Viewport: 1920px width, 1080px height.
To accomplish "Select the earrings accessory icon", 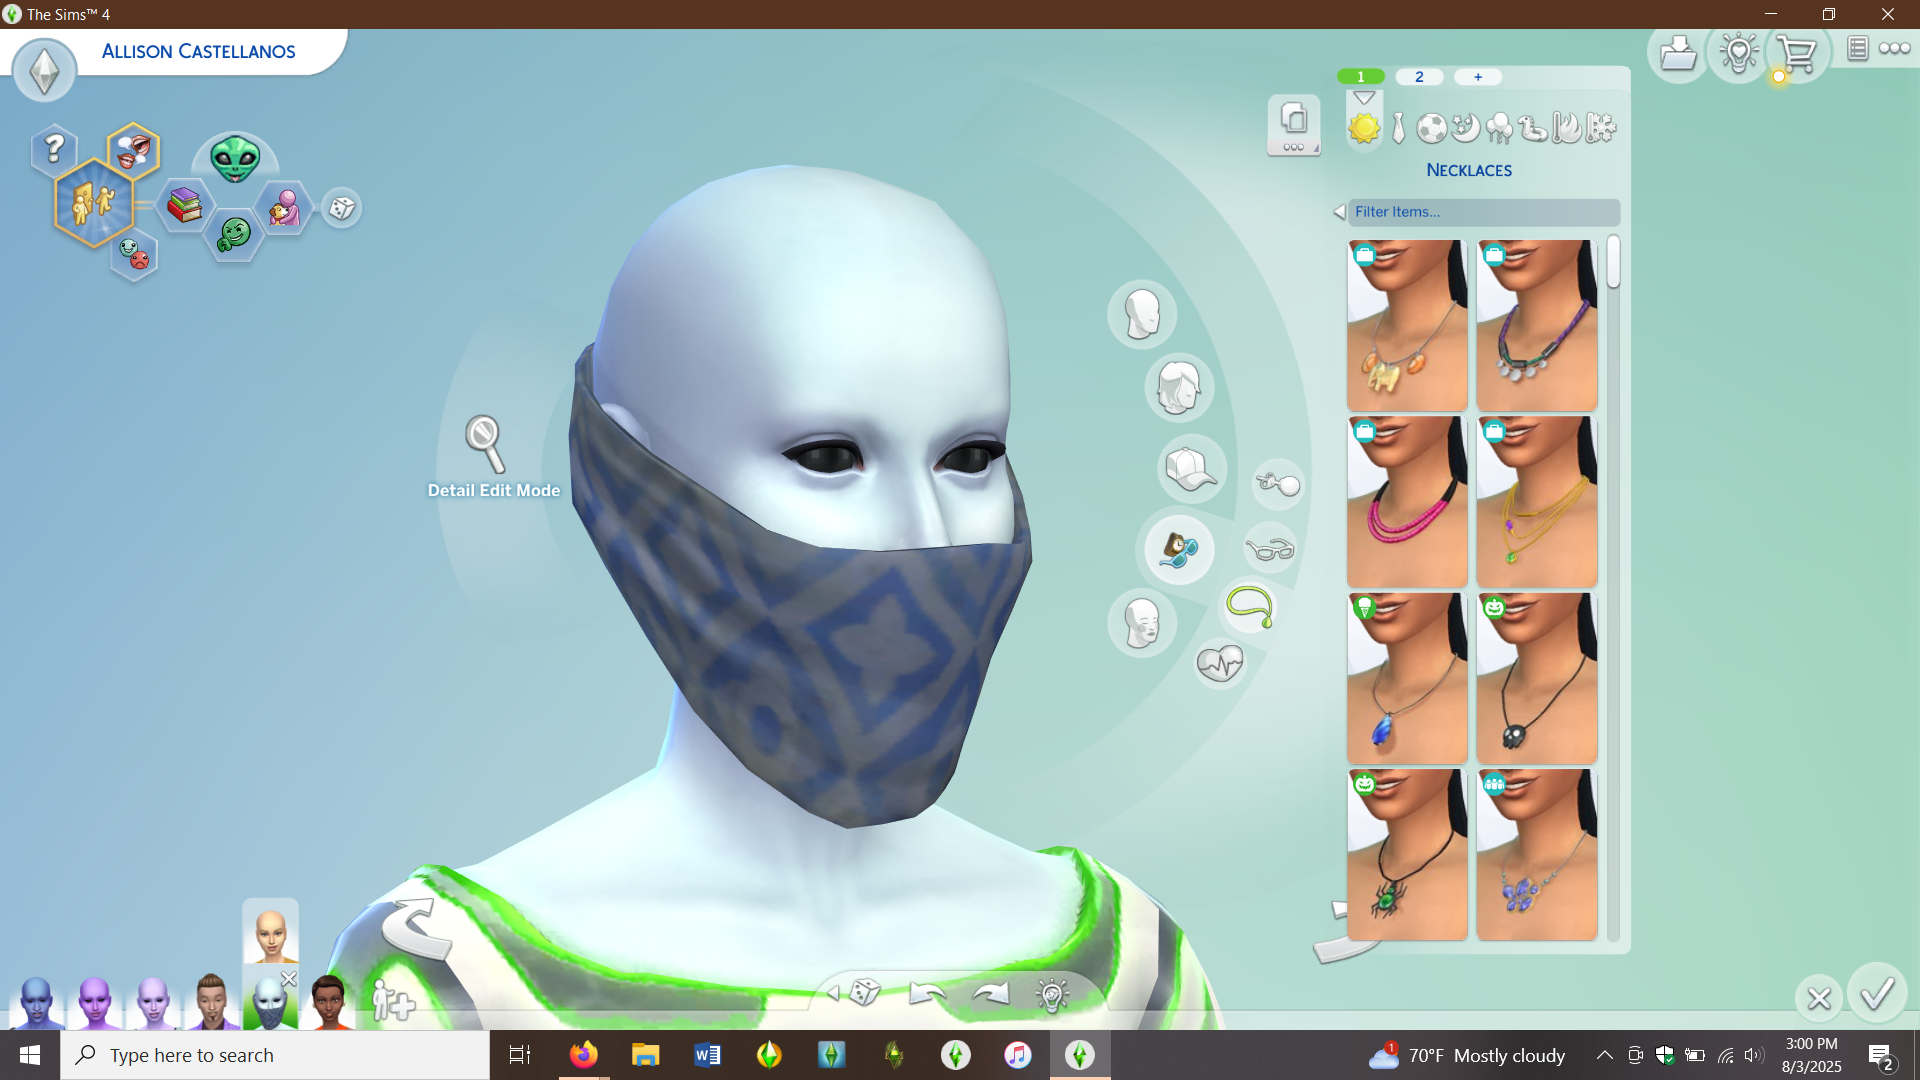I will click(1278, 485).
